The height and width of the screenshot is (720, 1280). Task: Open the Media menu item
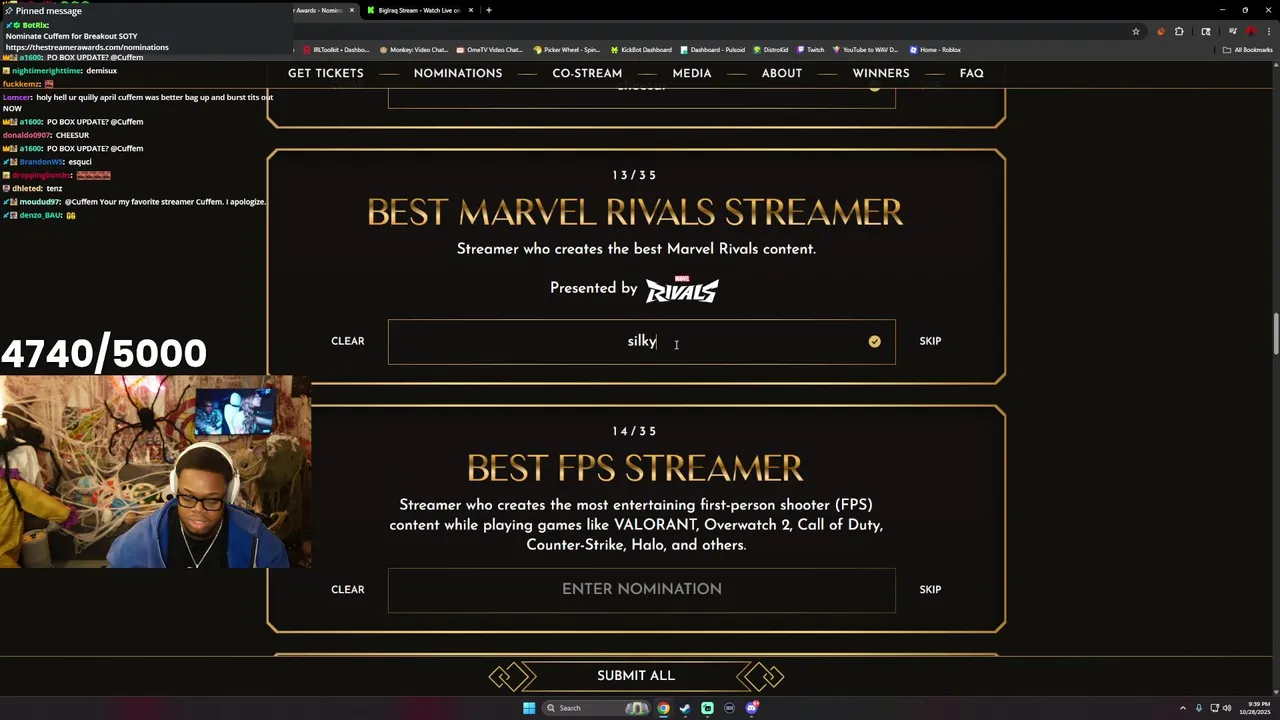click(692, 73)
